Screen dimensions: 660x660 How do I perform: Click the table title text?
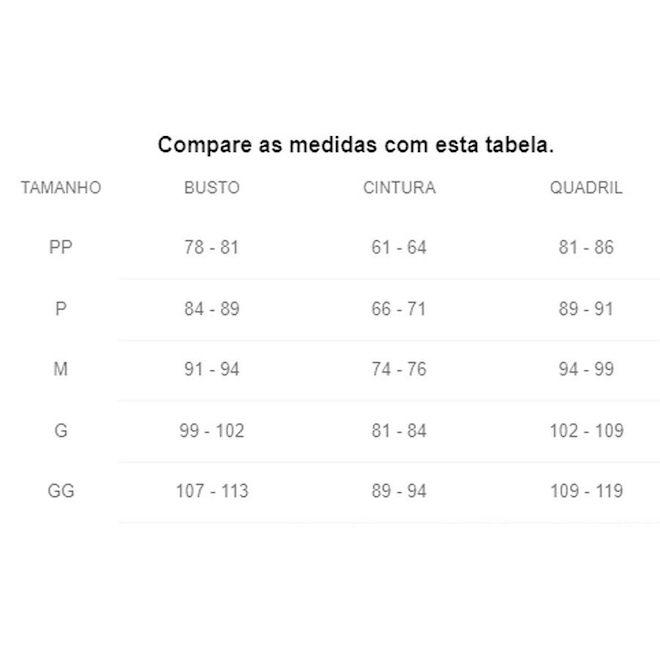coord(356,145)
